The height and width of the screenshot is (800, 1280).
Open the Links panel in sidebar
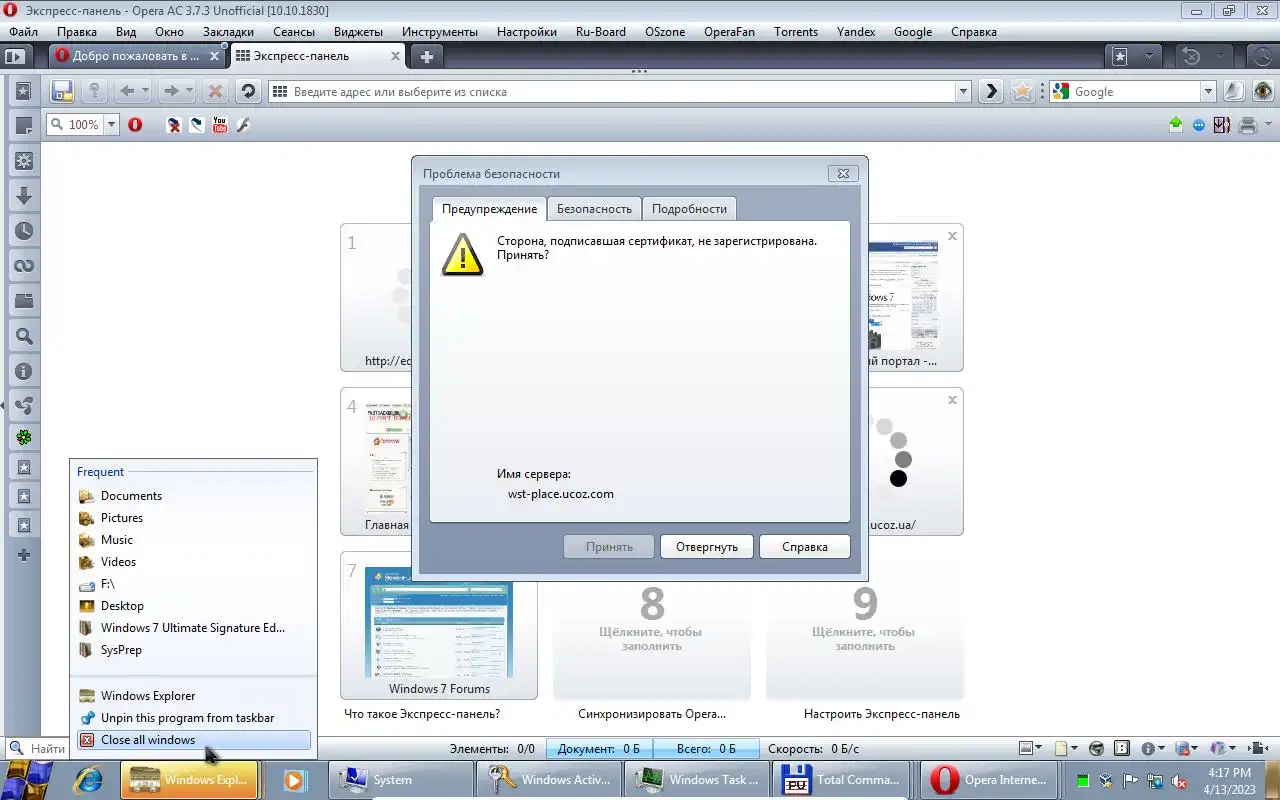click(24, 266)
